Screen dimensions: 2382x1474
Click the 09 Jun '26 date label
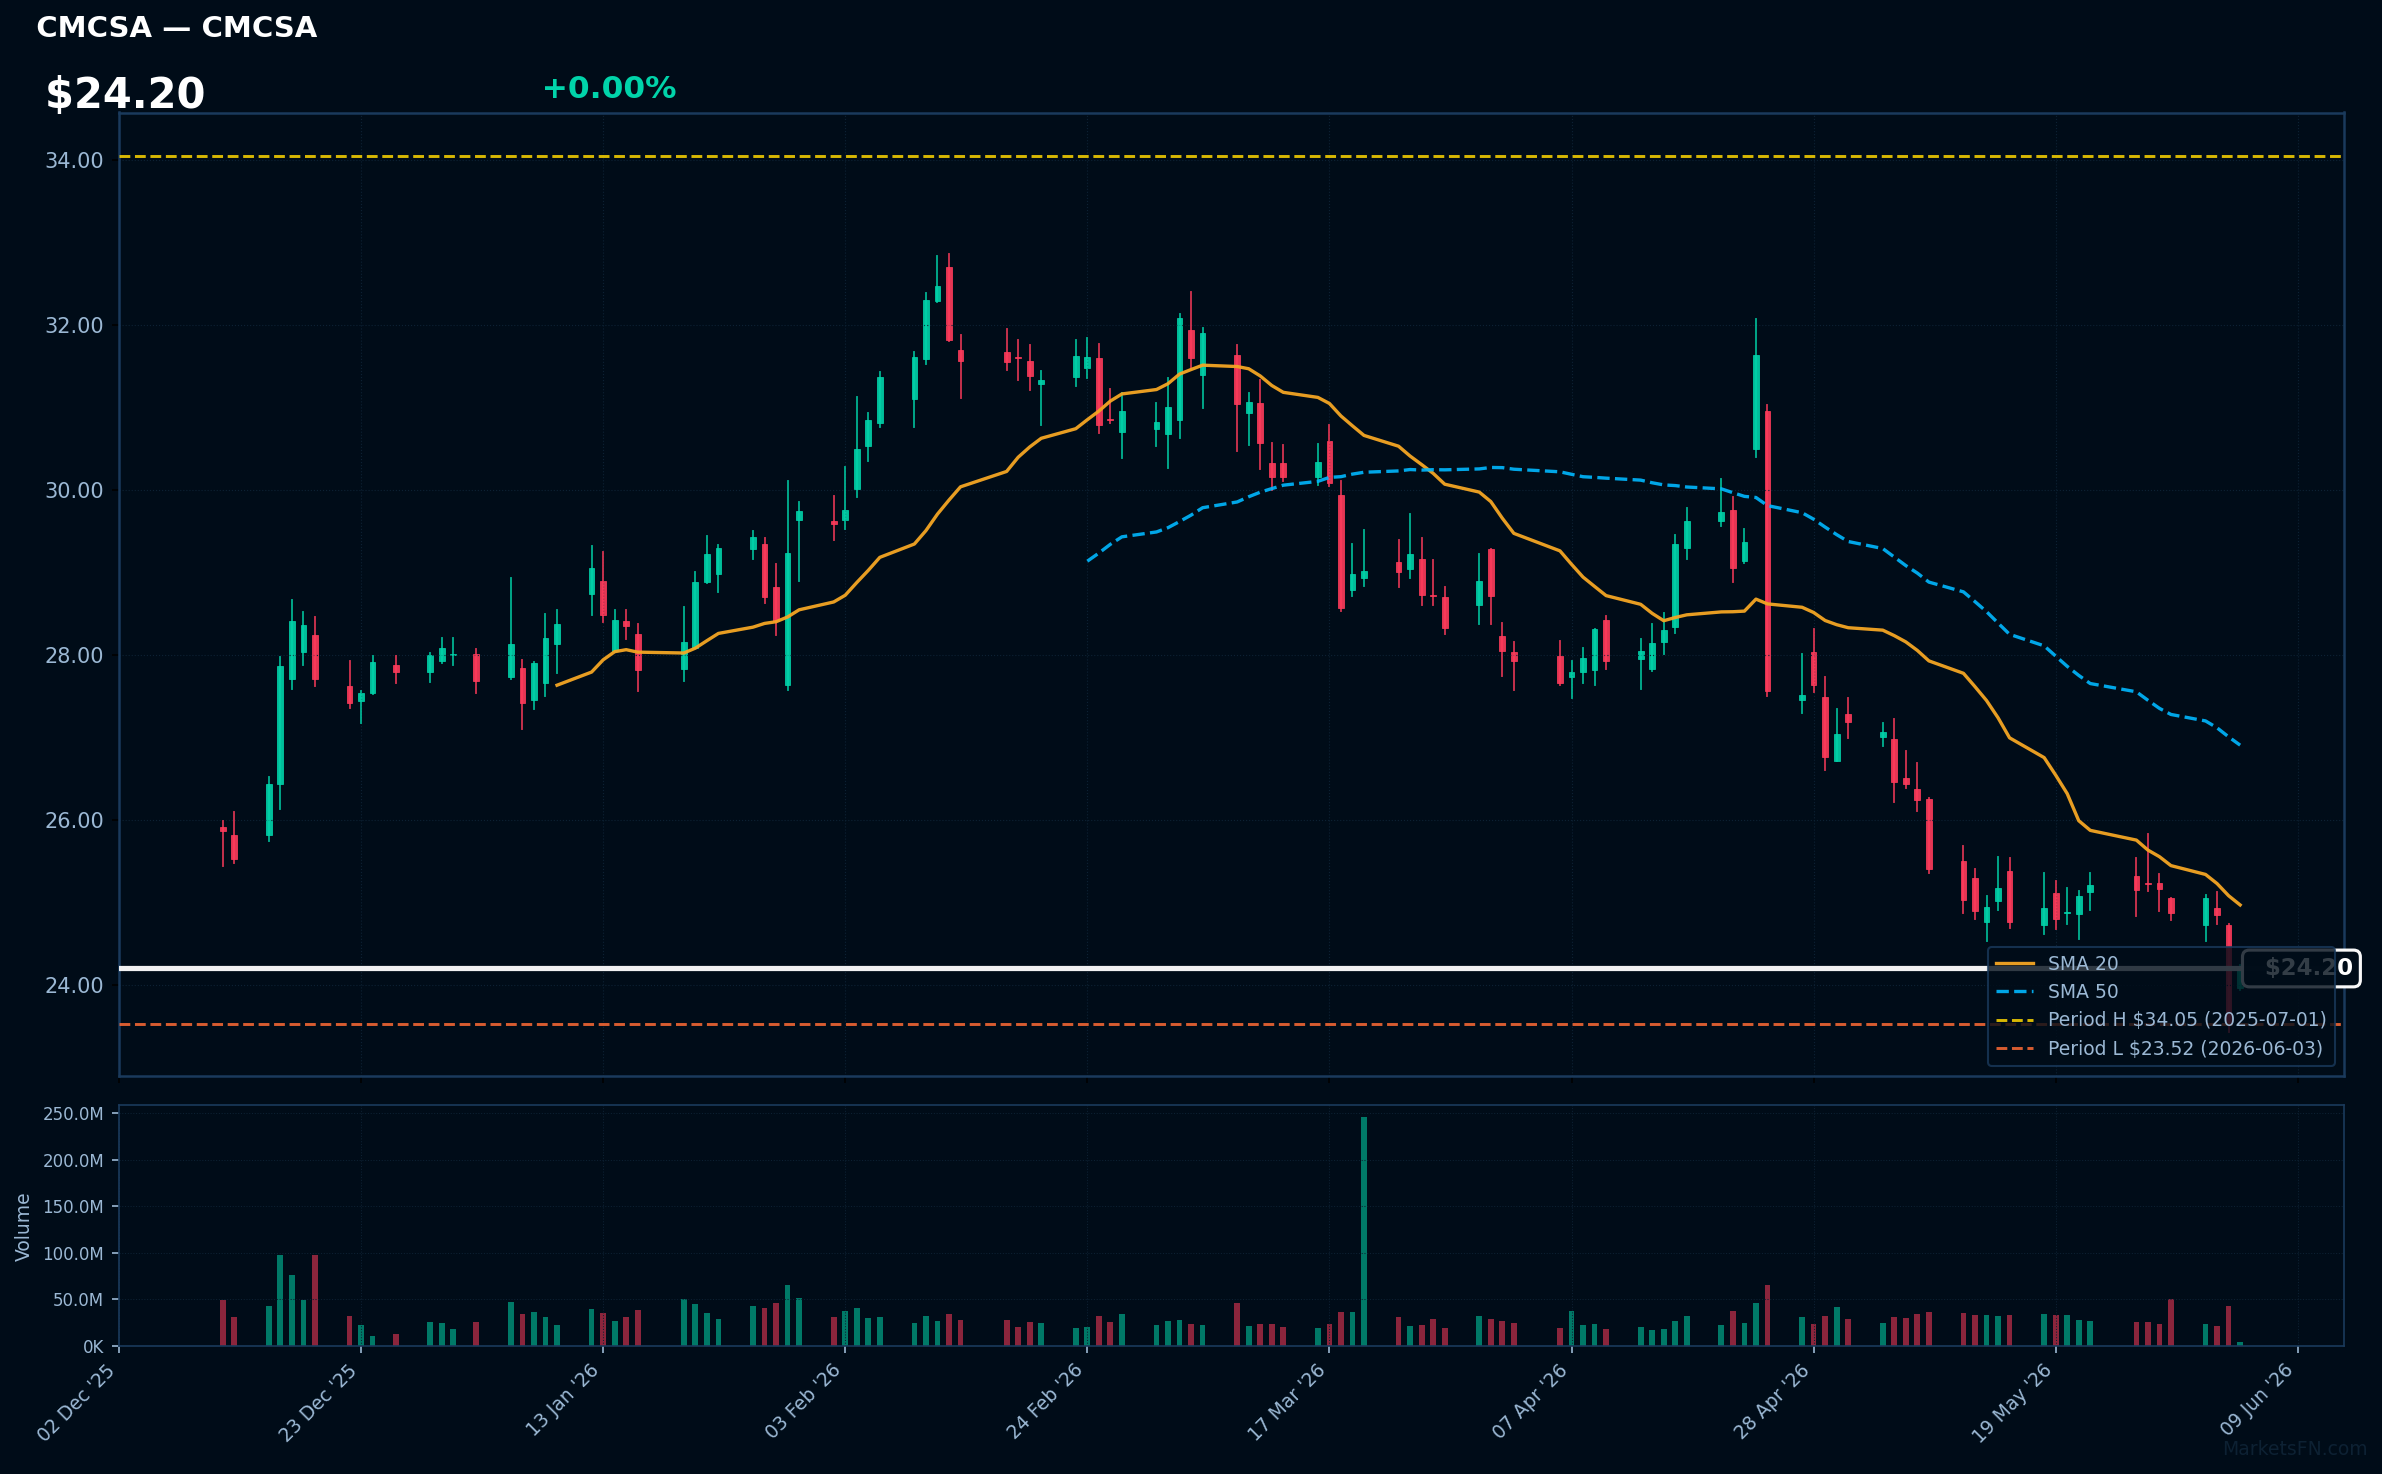tap(2256, 1401)
